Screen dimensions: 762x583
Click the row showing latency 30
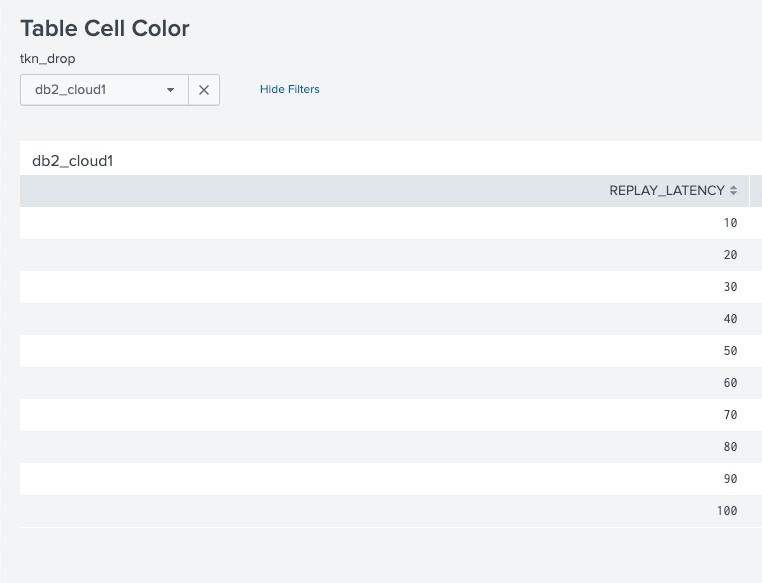729,287
